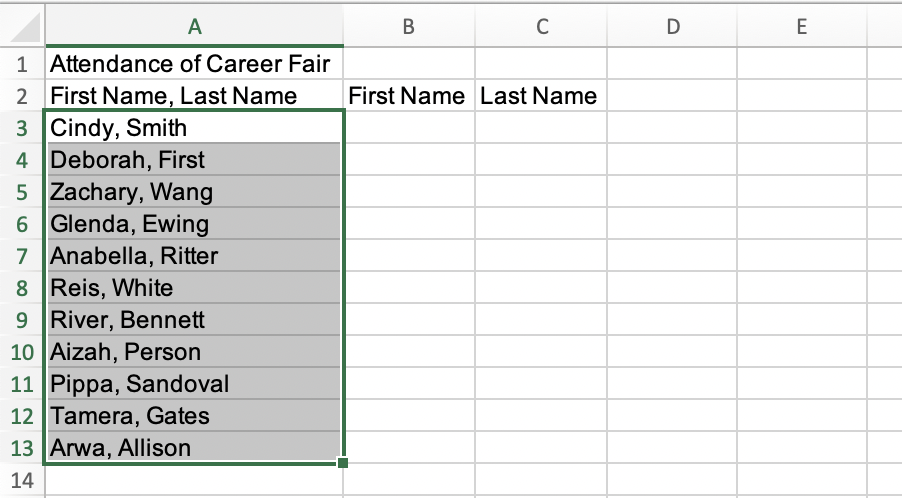The image size is (902, 498).
Task: Select the 'Last Name' cell in column C
Action: (x=541, y=96)
